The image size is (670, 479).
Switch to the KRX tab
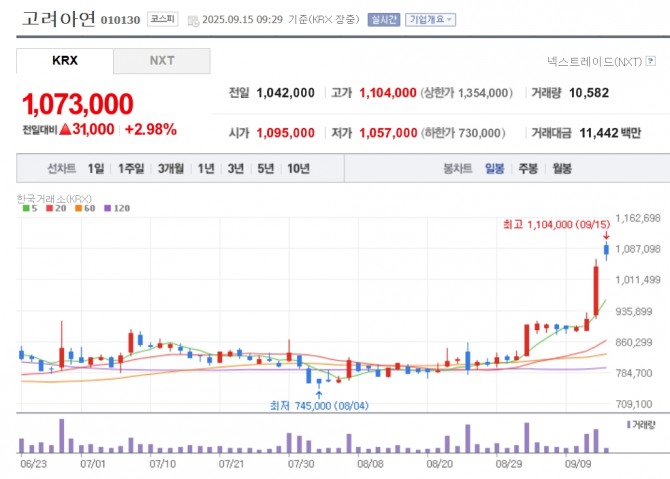(65, 61)
